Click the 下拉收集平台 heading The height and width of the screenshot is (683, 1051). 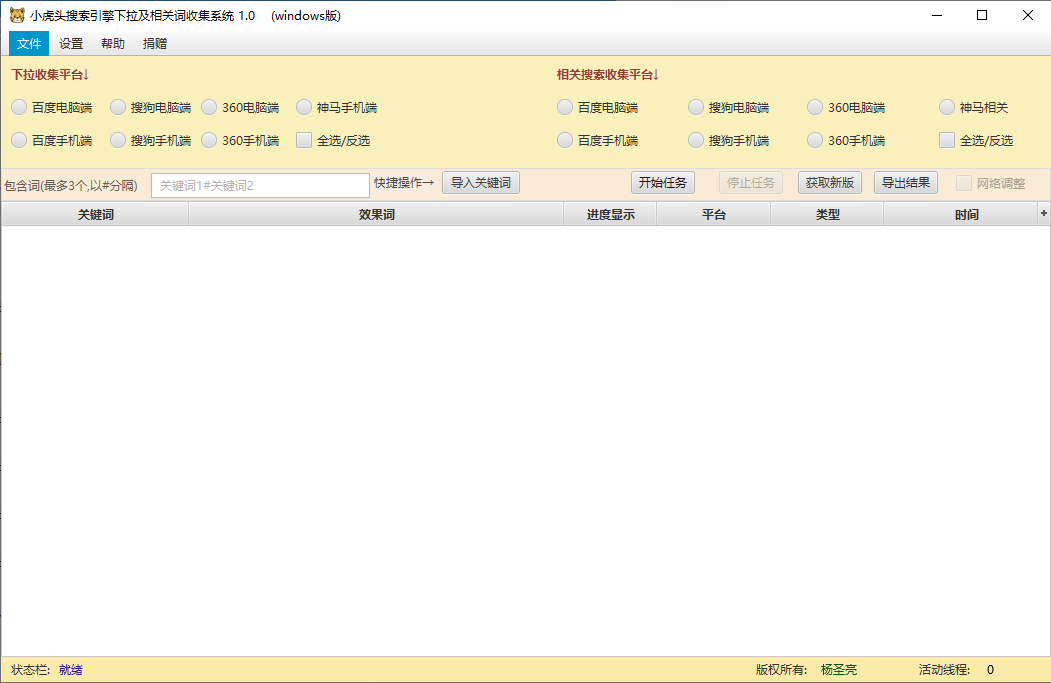point(50,74)
